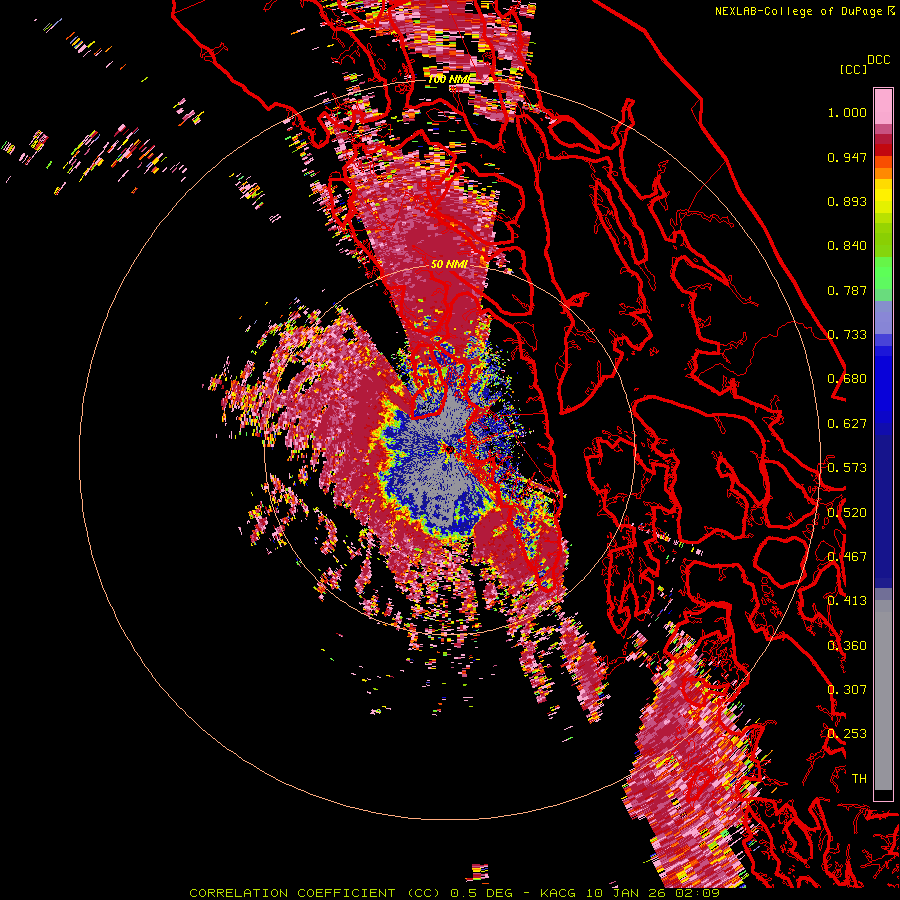Click the 100 NMI range ring label

449,79
